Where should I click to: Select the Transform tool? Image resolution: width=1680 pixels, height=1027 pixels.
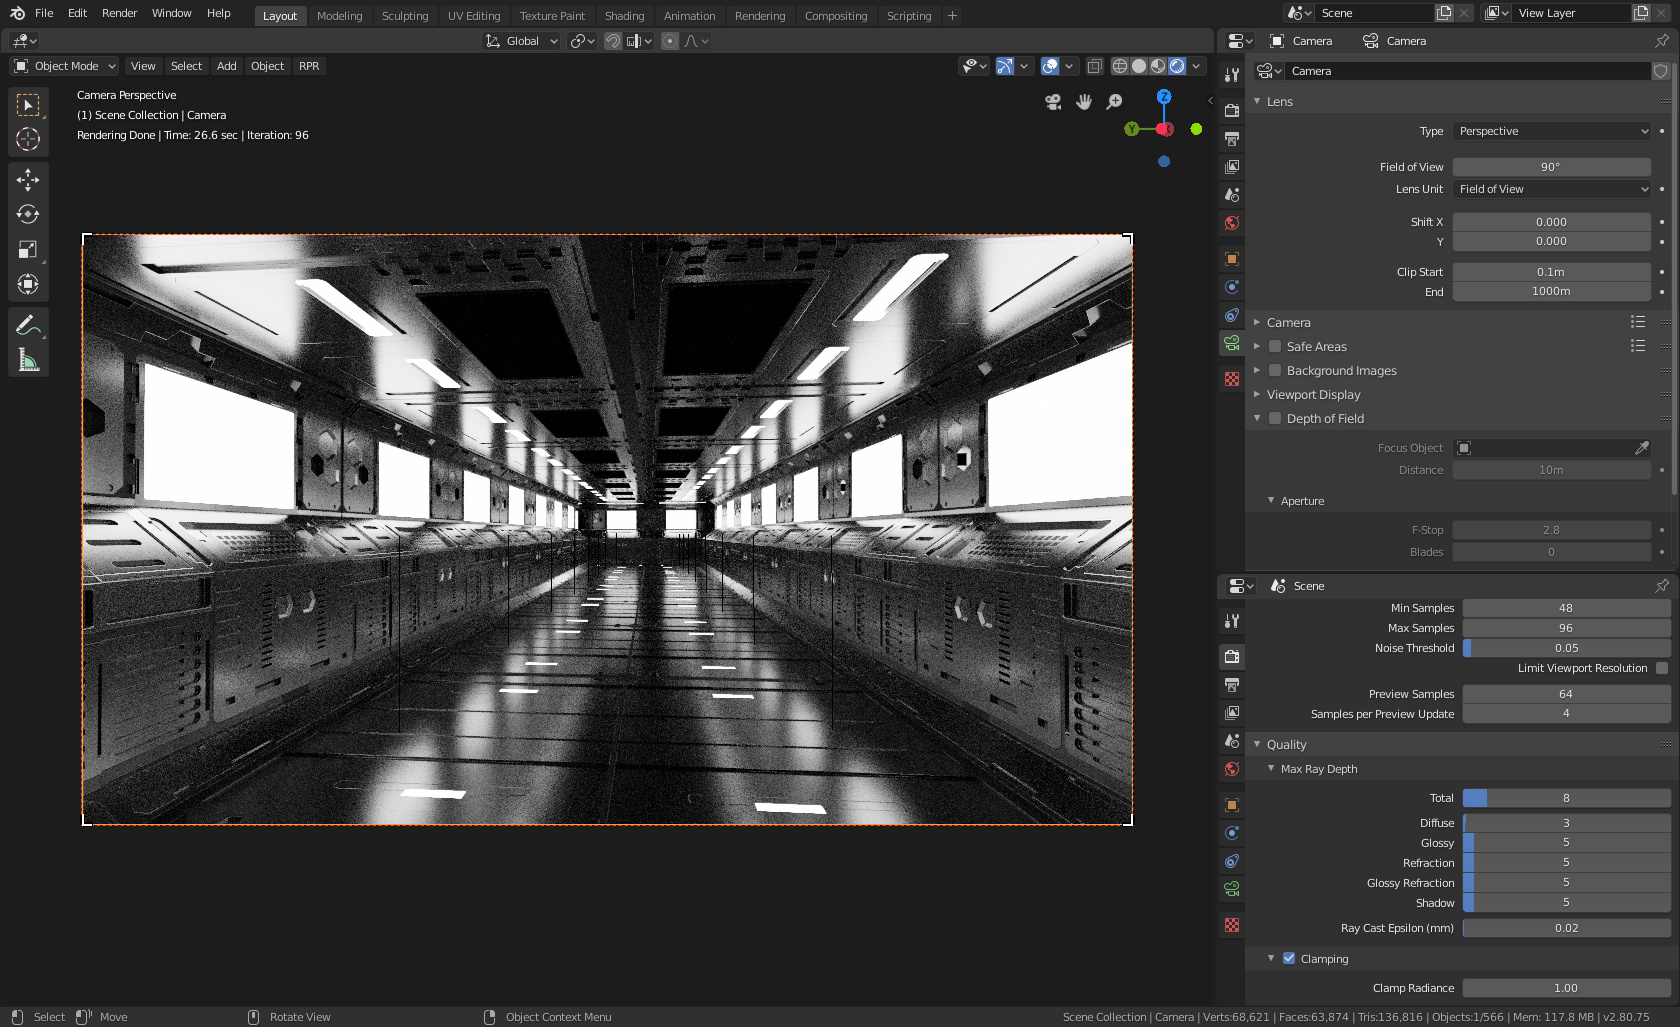28,285
